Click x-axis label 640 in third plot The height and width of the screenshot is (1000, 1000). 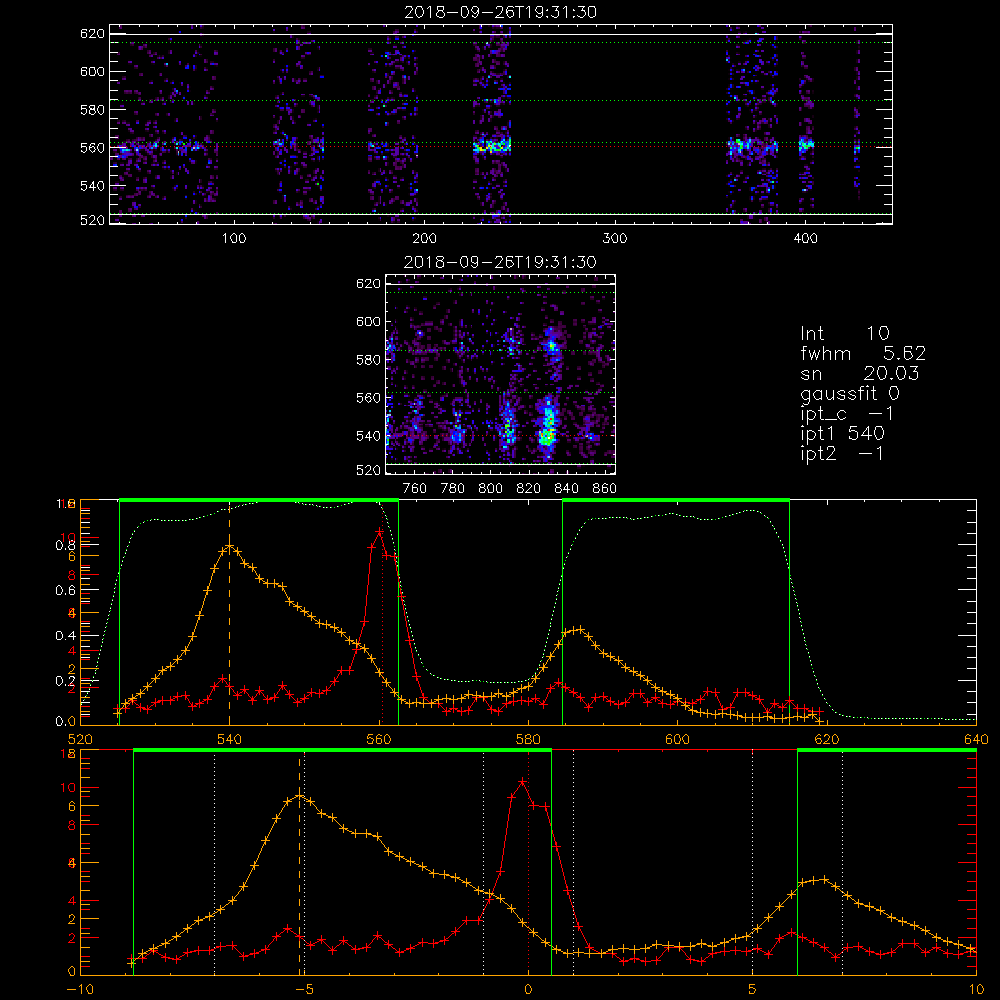coord(976,740)
